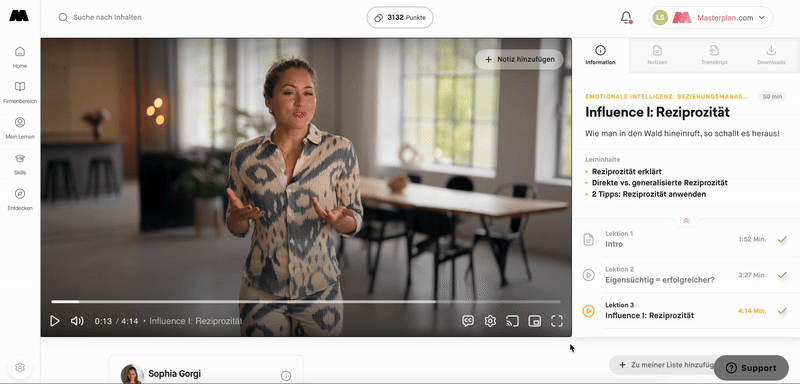Go to Mein Lernen in sidebar
Image resolution: width=800 pixels, height=384 pixels.
(20, 128)
